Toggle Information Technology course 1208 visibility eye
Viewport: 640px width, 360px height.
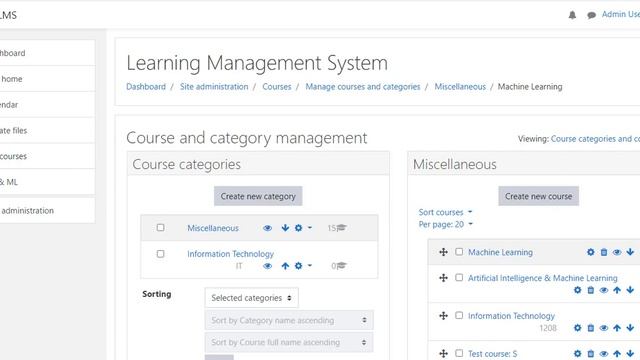[x=604, y=328]
